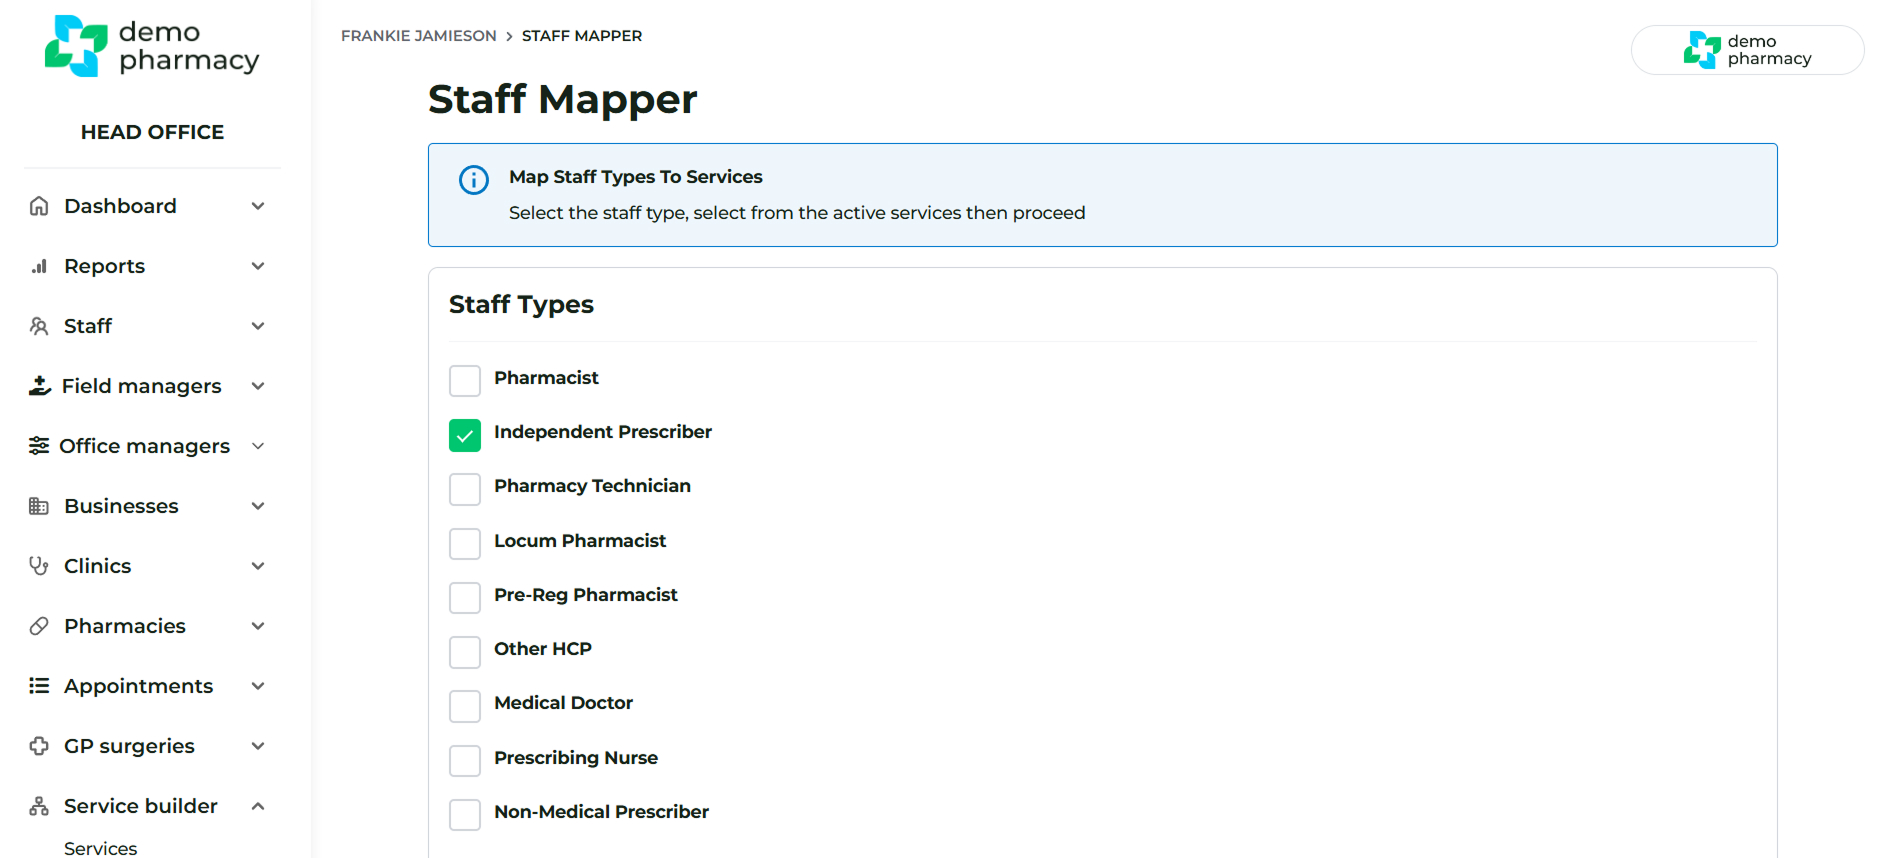Uncheck the Independent Prescriber checkbox
1886x858 pixels.
(465, 435)
